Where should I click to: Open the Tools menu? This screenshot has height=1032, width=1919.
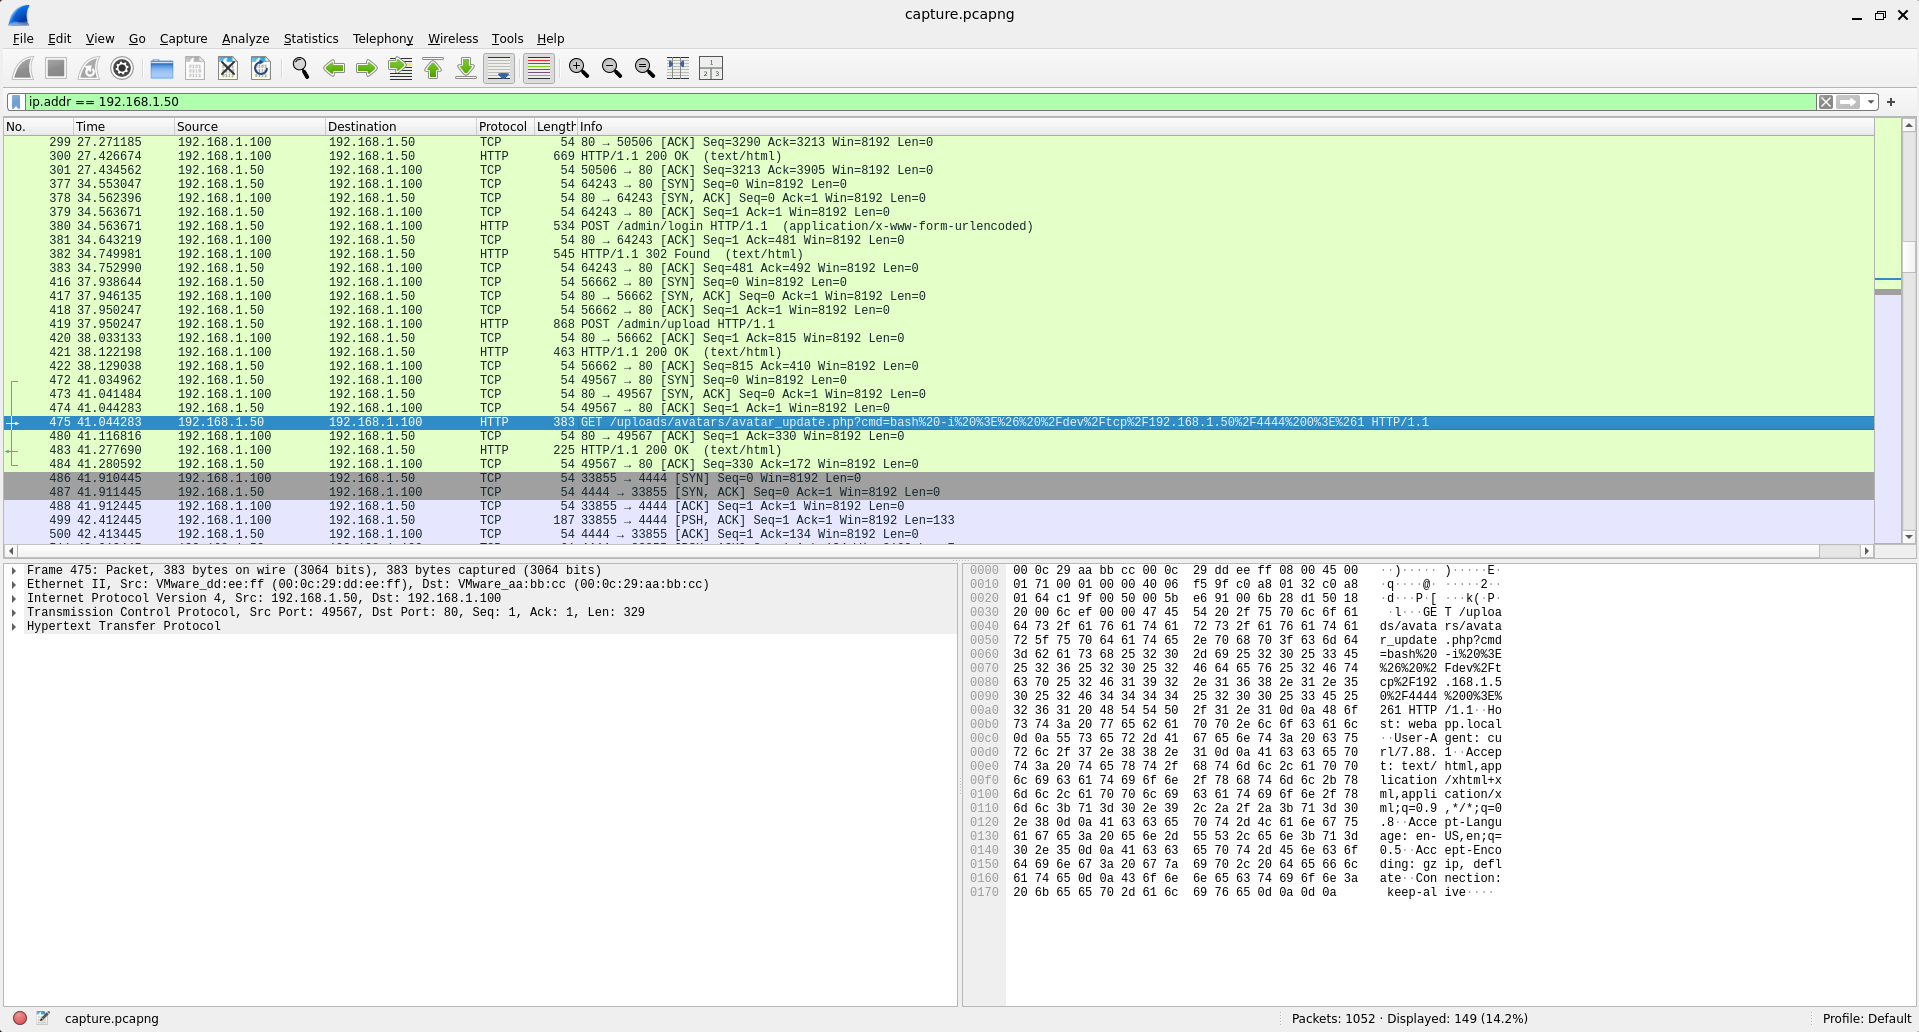[x=507, y=38]
